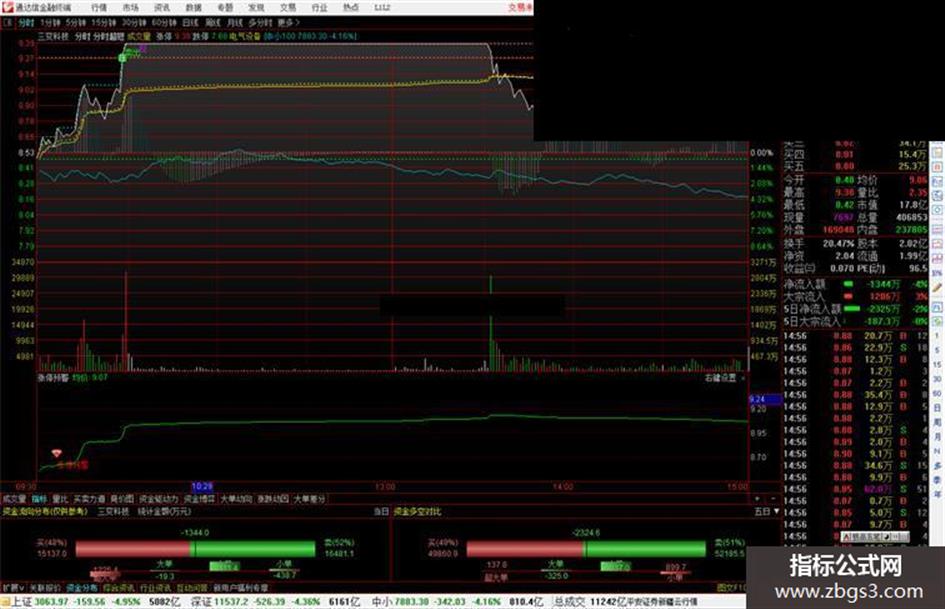945x609 pixels.
Task: Select the 月 period in right sidebar
Action: click(937, 437)
